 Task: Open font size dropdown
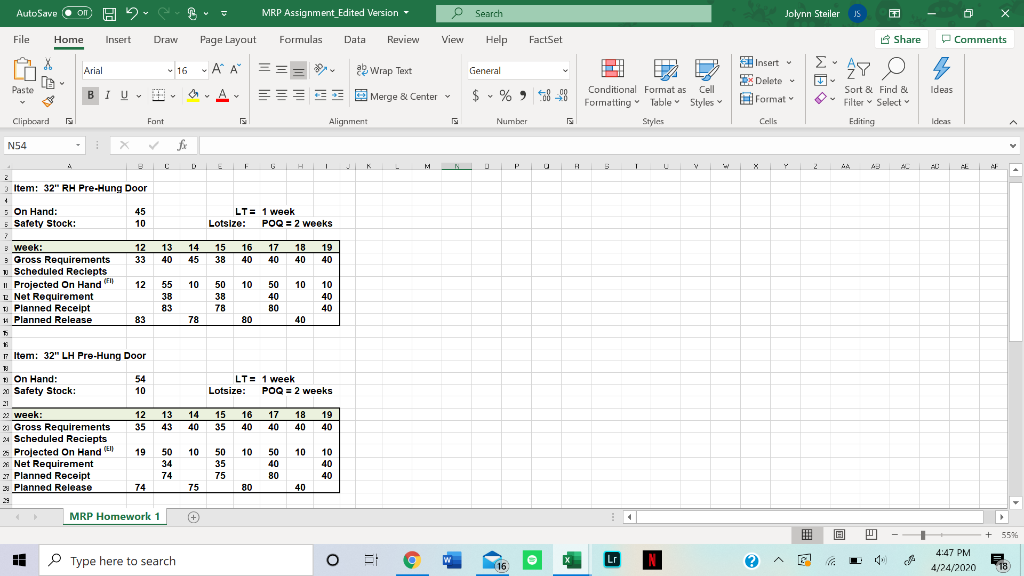[204, 71]
